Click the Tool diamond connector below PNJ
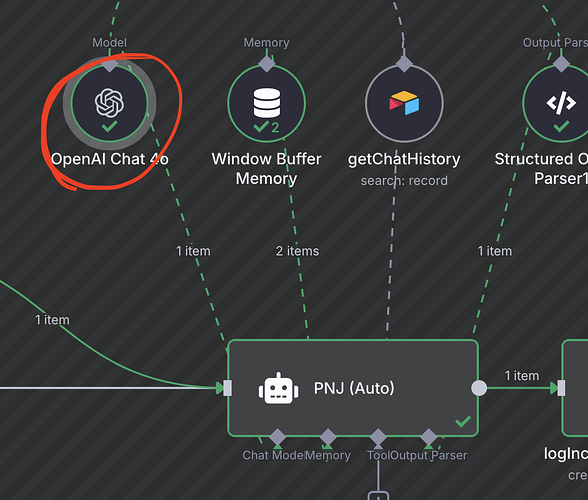 [x=378, y=437]
